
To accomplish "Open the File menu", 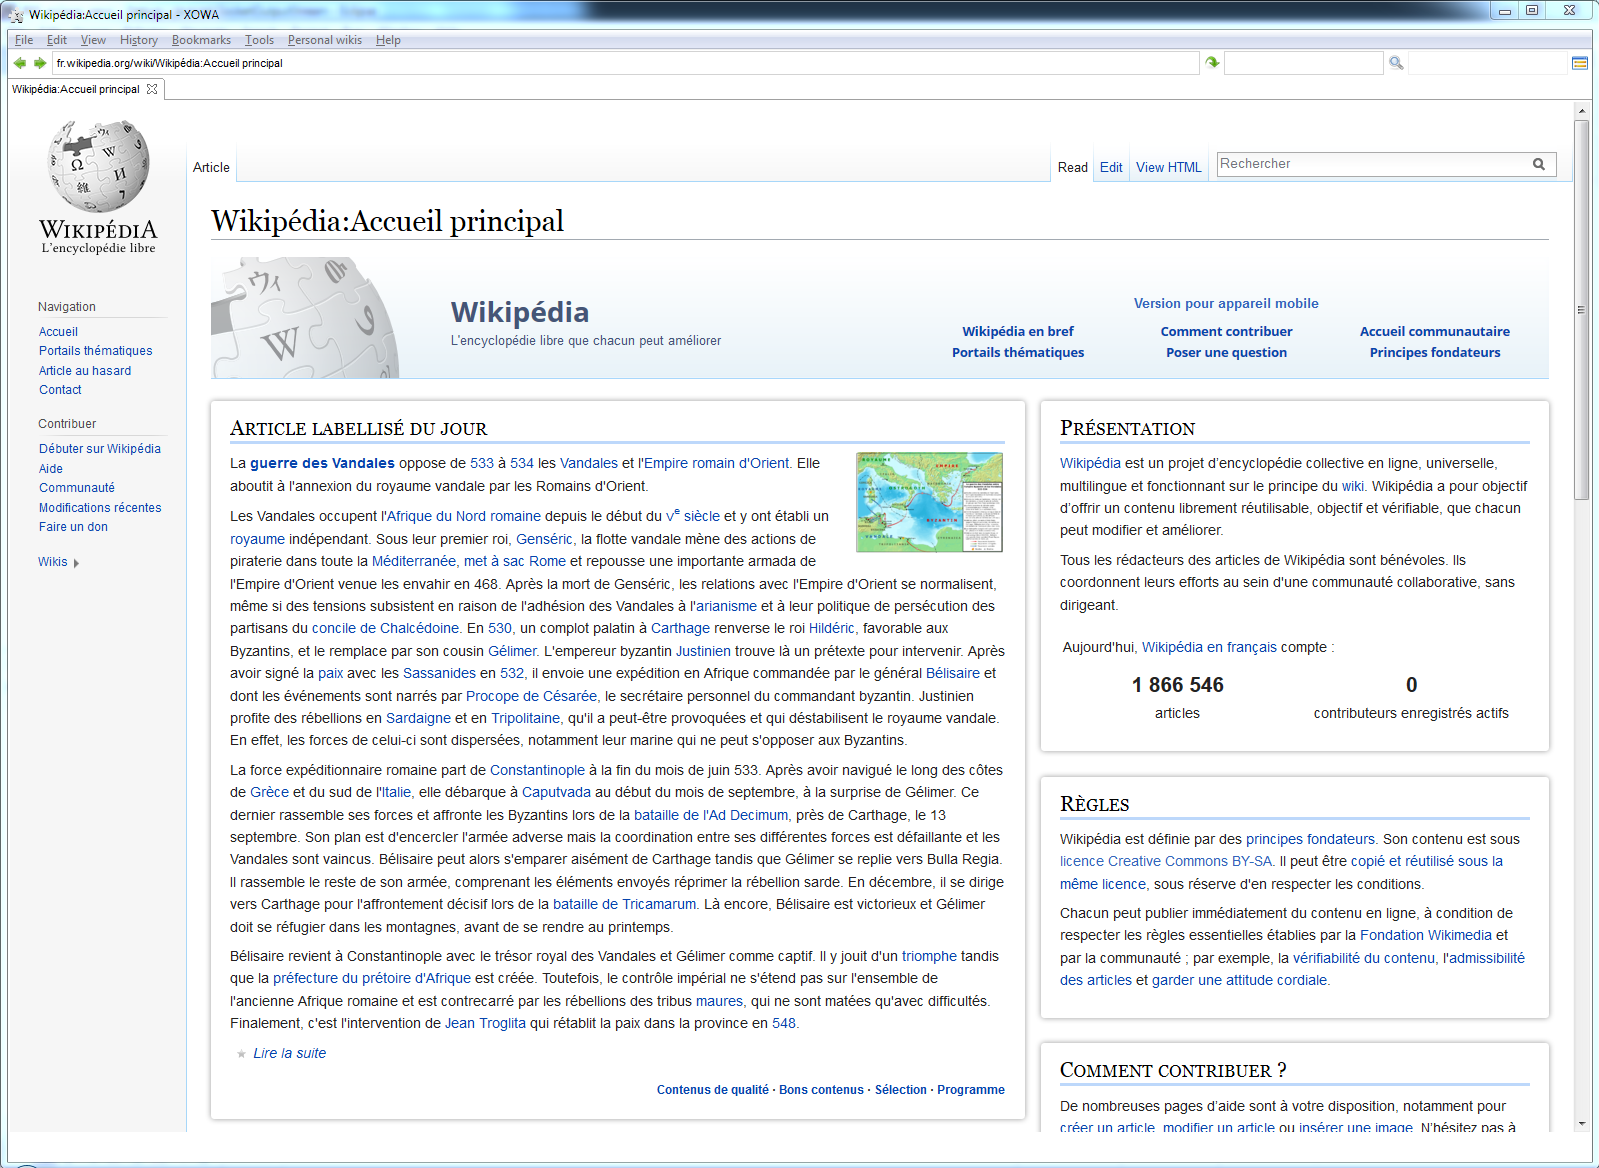I will click(24, 40).
